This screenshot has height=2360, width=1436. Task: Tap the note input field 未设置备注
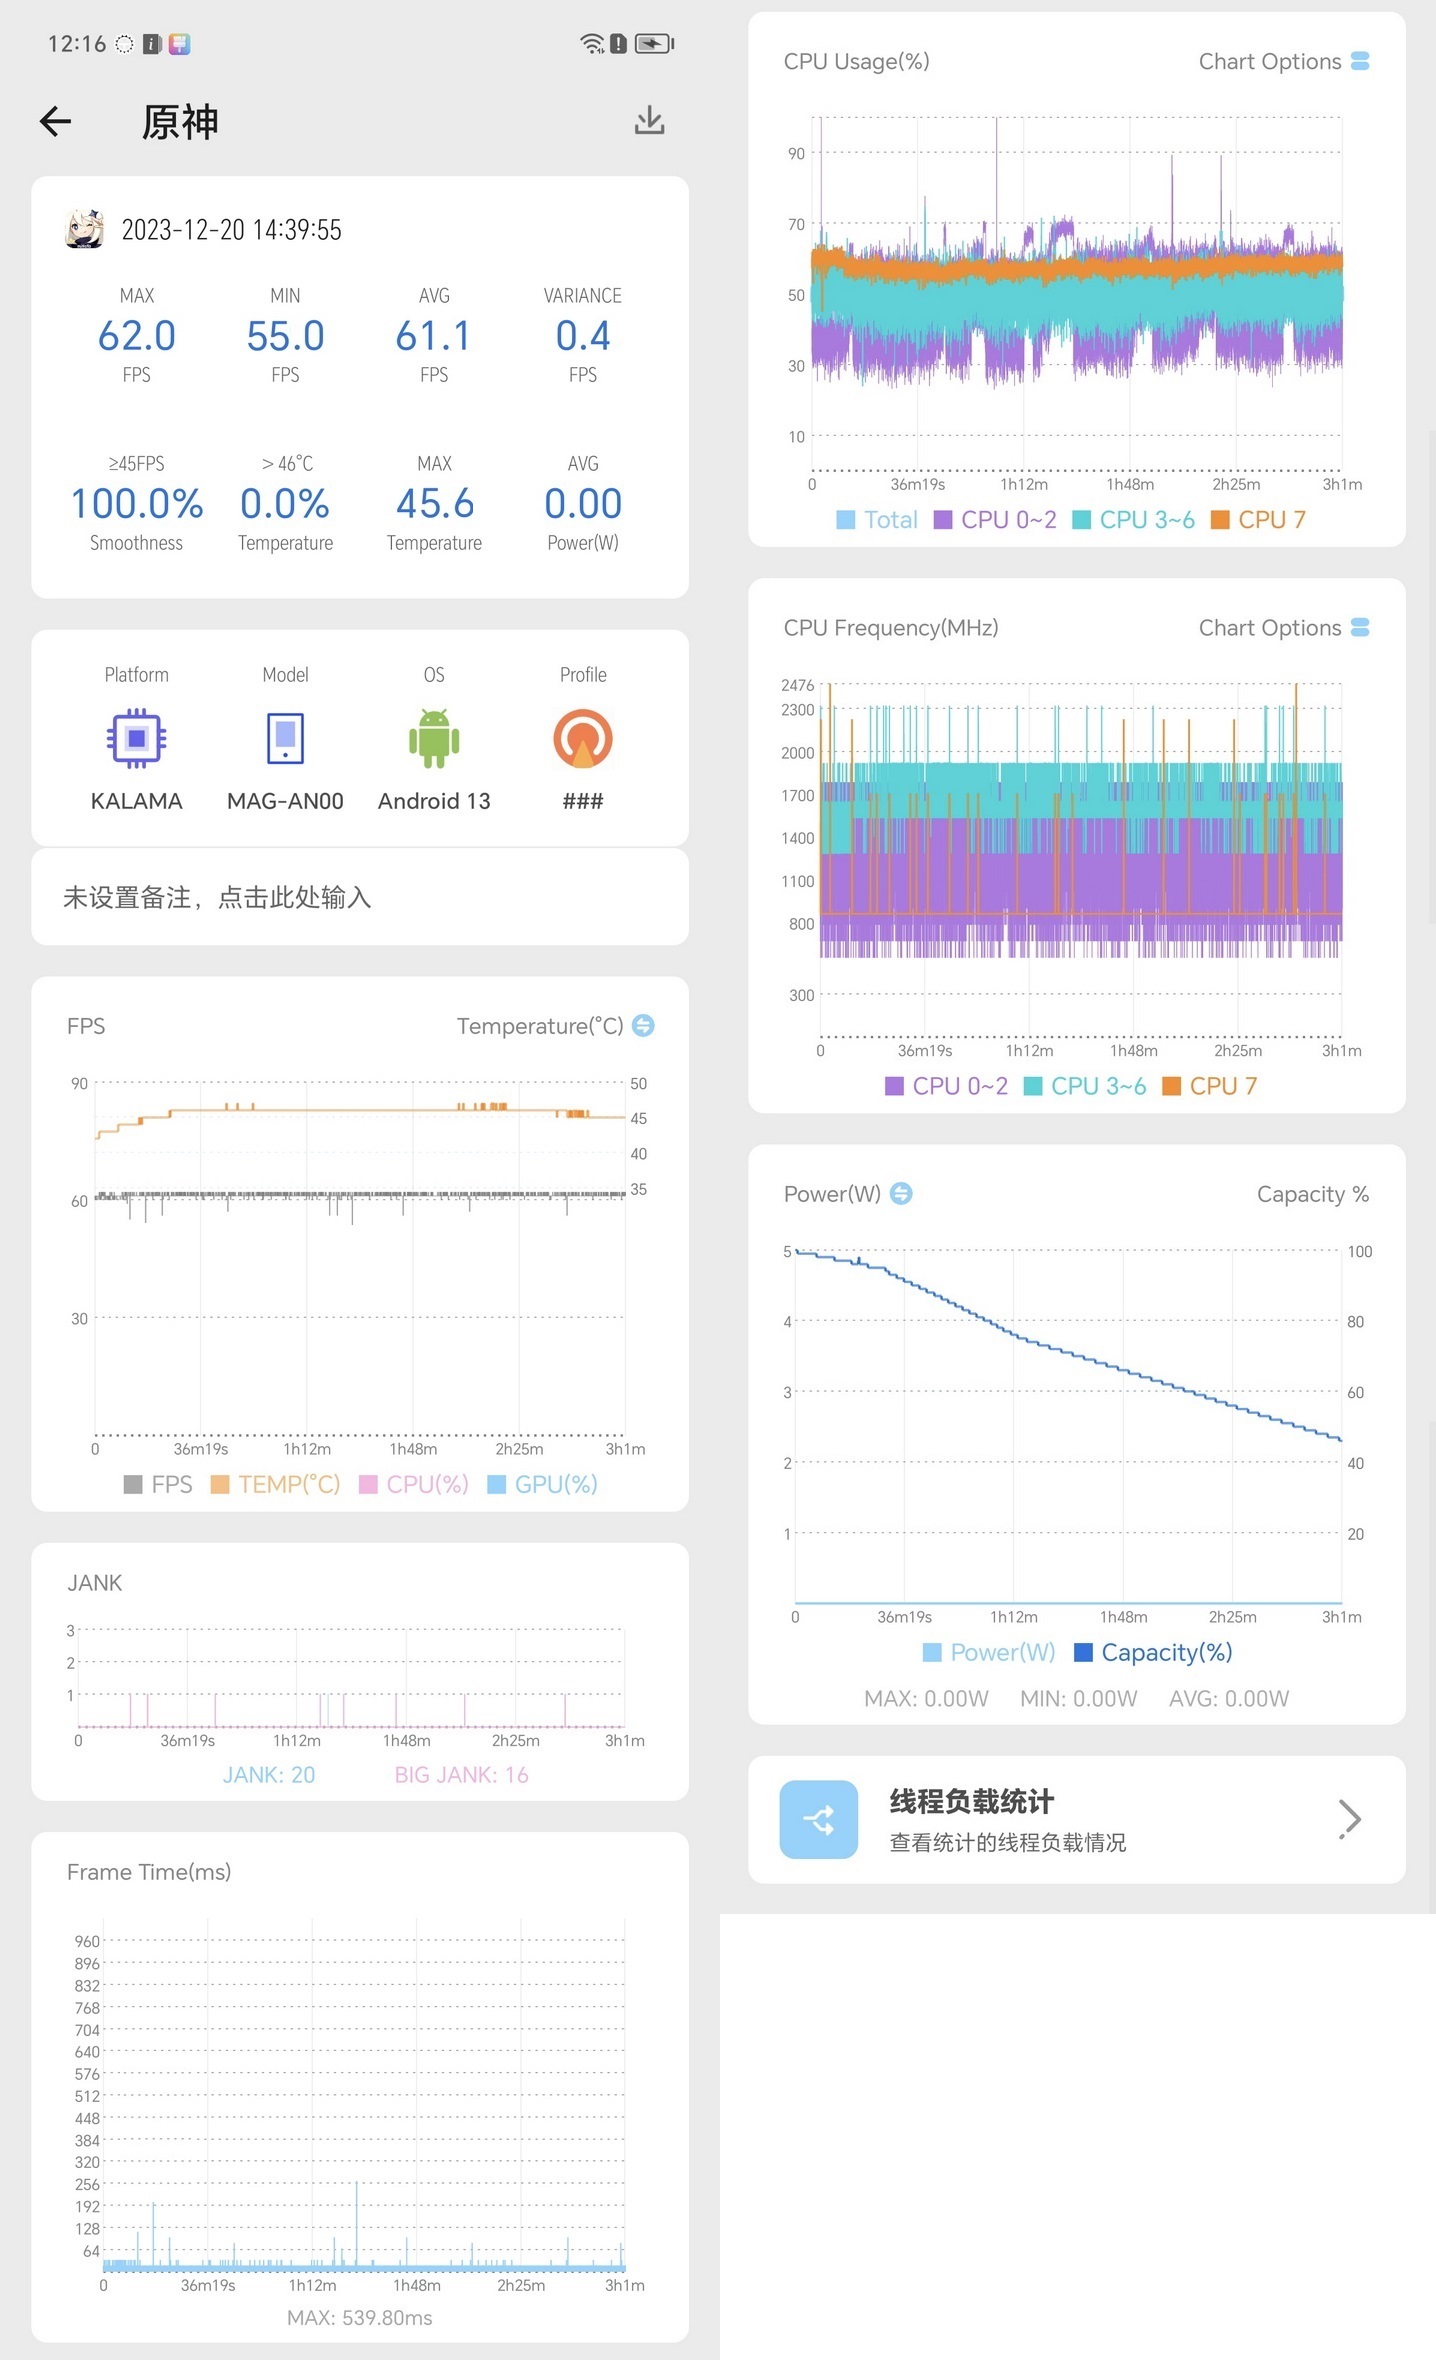(x=360, y=897)
